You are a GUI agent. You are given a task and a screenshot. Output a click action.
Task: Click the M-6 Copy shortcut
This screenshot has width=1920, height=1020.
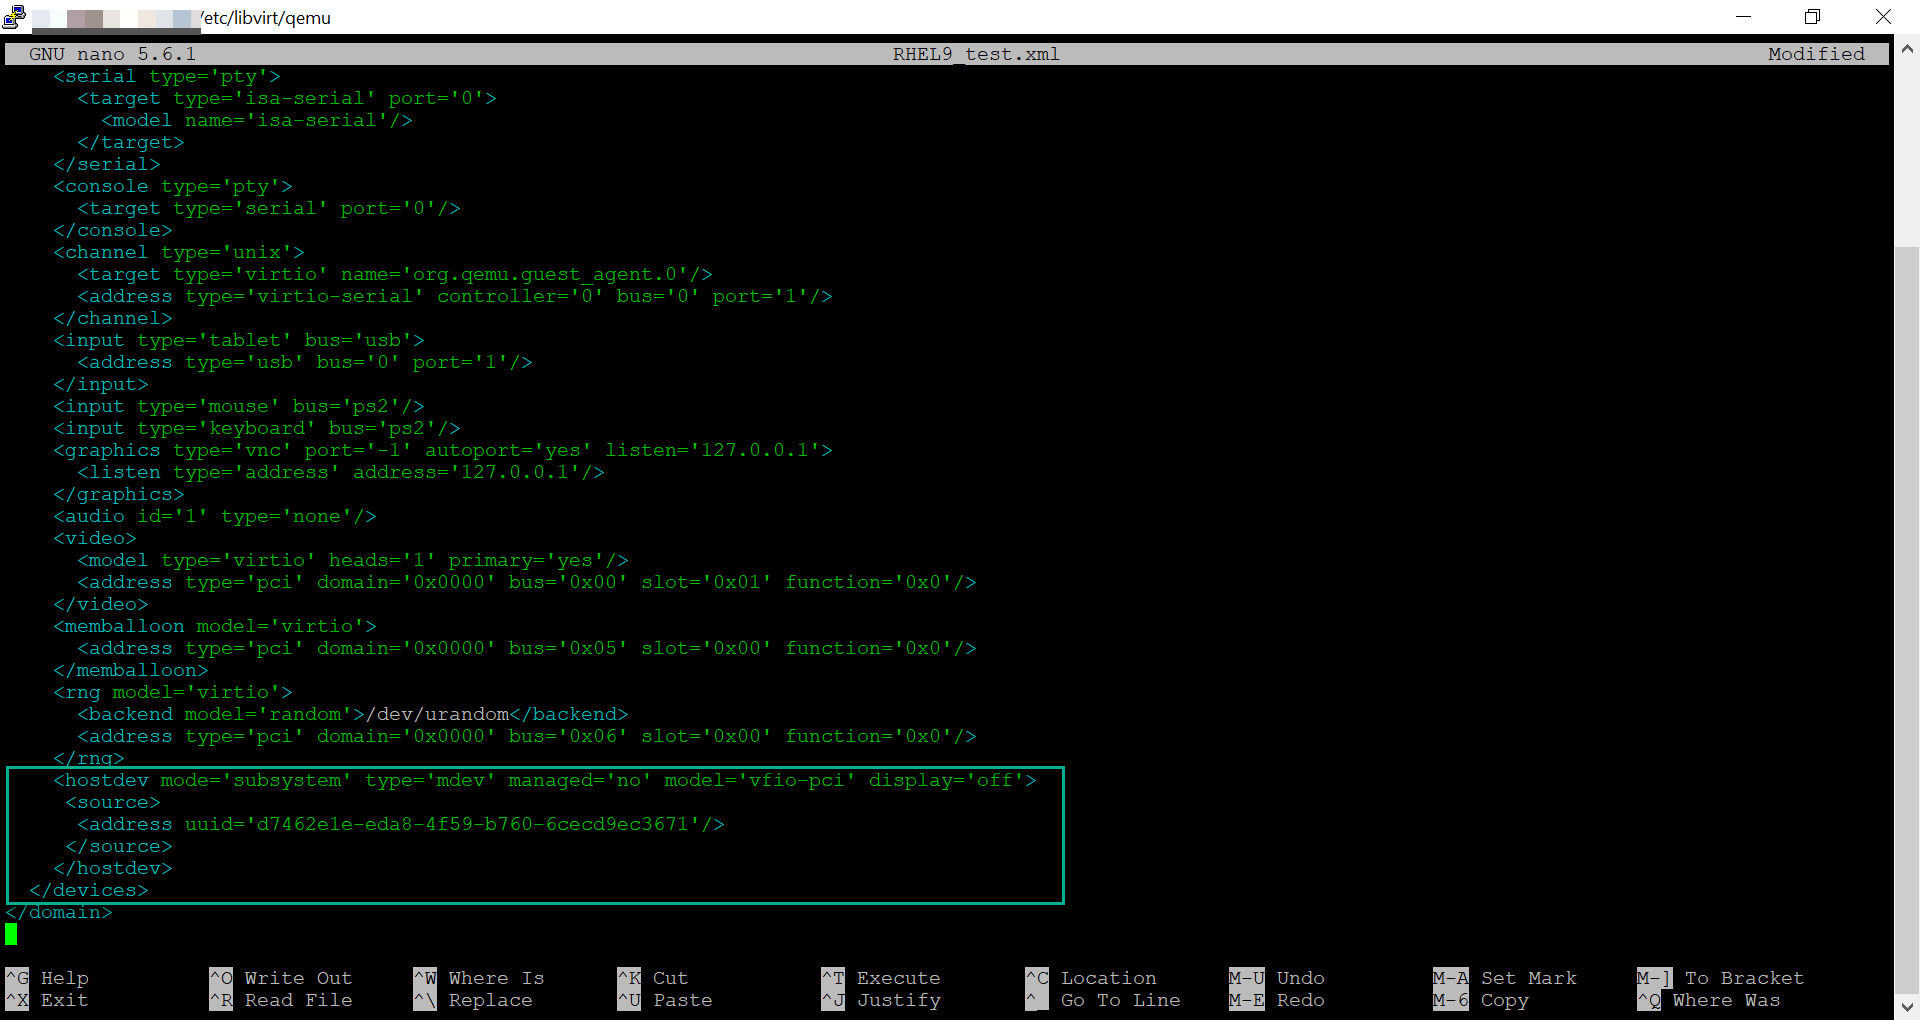point(1481,1000)
